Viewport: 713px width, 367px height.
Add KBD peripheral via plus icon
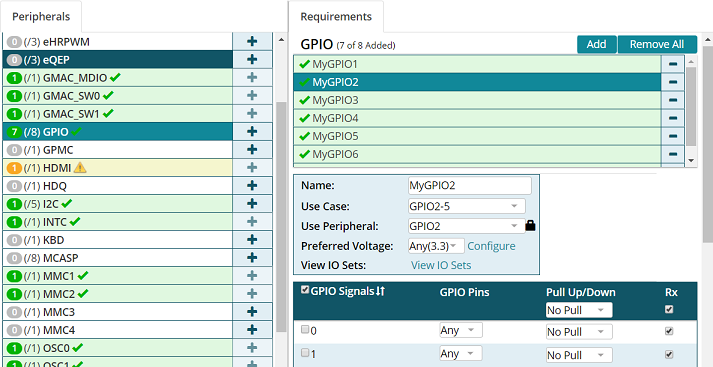point(252,240)
